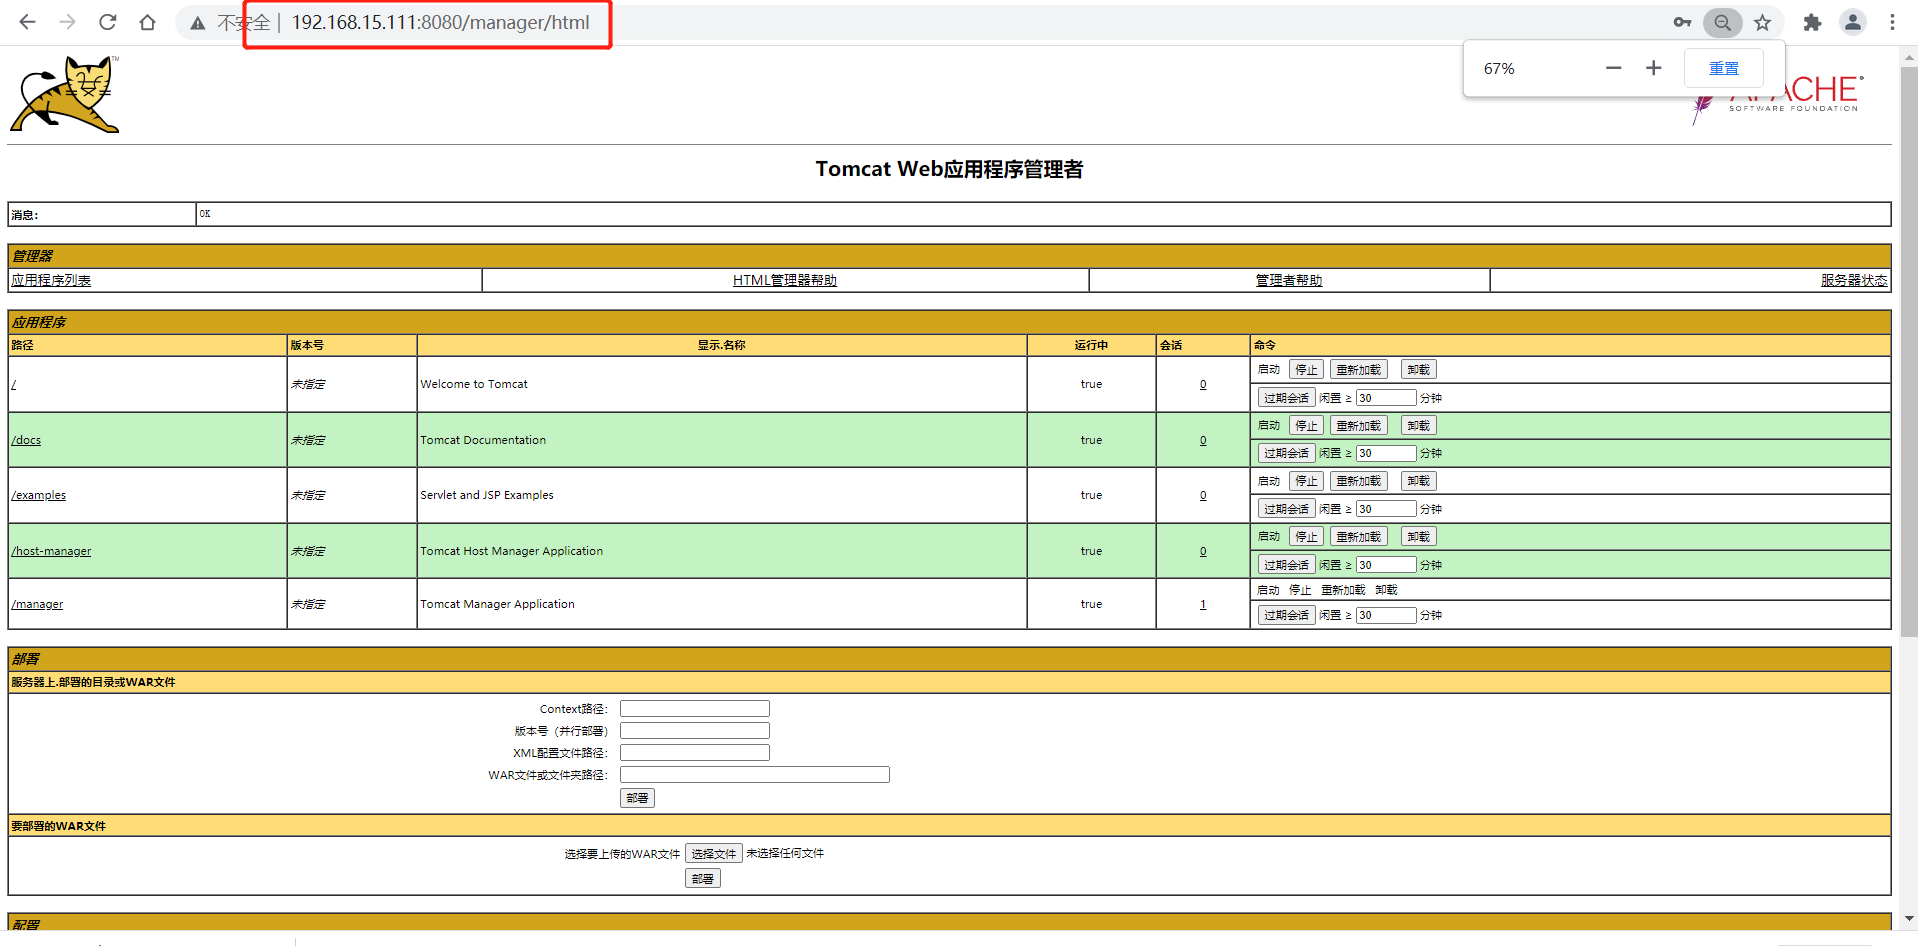
Task: Expire sessions for /manager
Action: pyautogui.click(x=1286, y=615)
